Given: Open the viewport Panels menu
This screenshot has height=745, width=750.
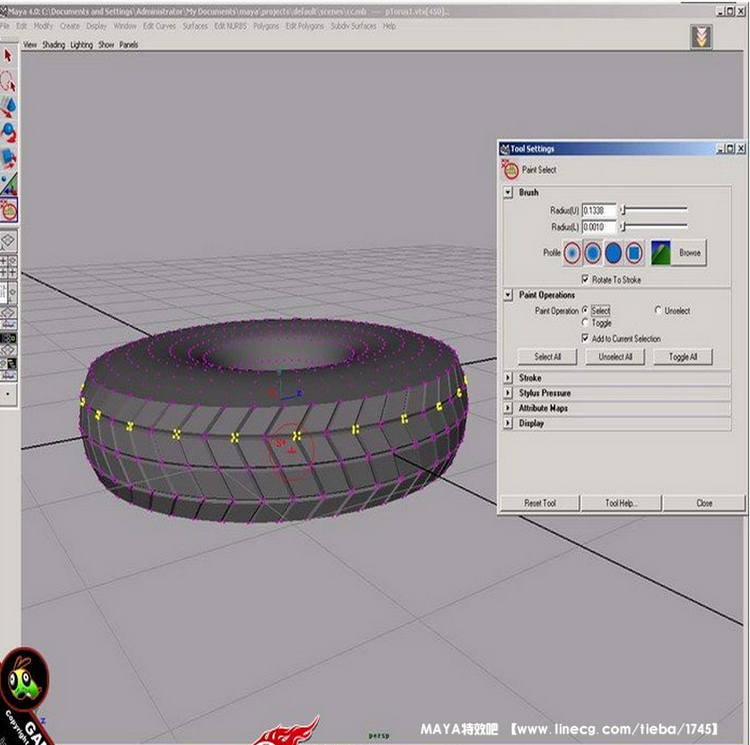Looking at the screenshot, I should point(129,44).
